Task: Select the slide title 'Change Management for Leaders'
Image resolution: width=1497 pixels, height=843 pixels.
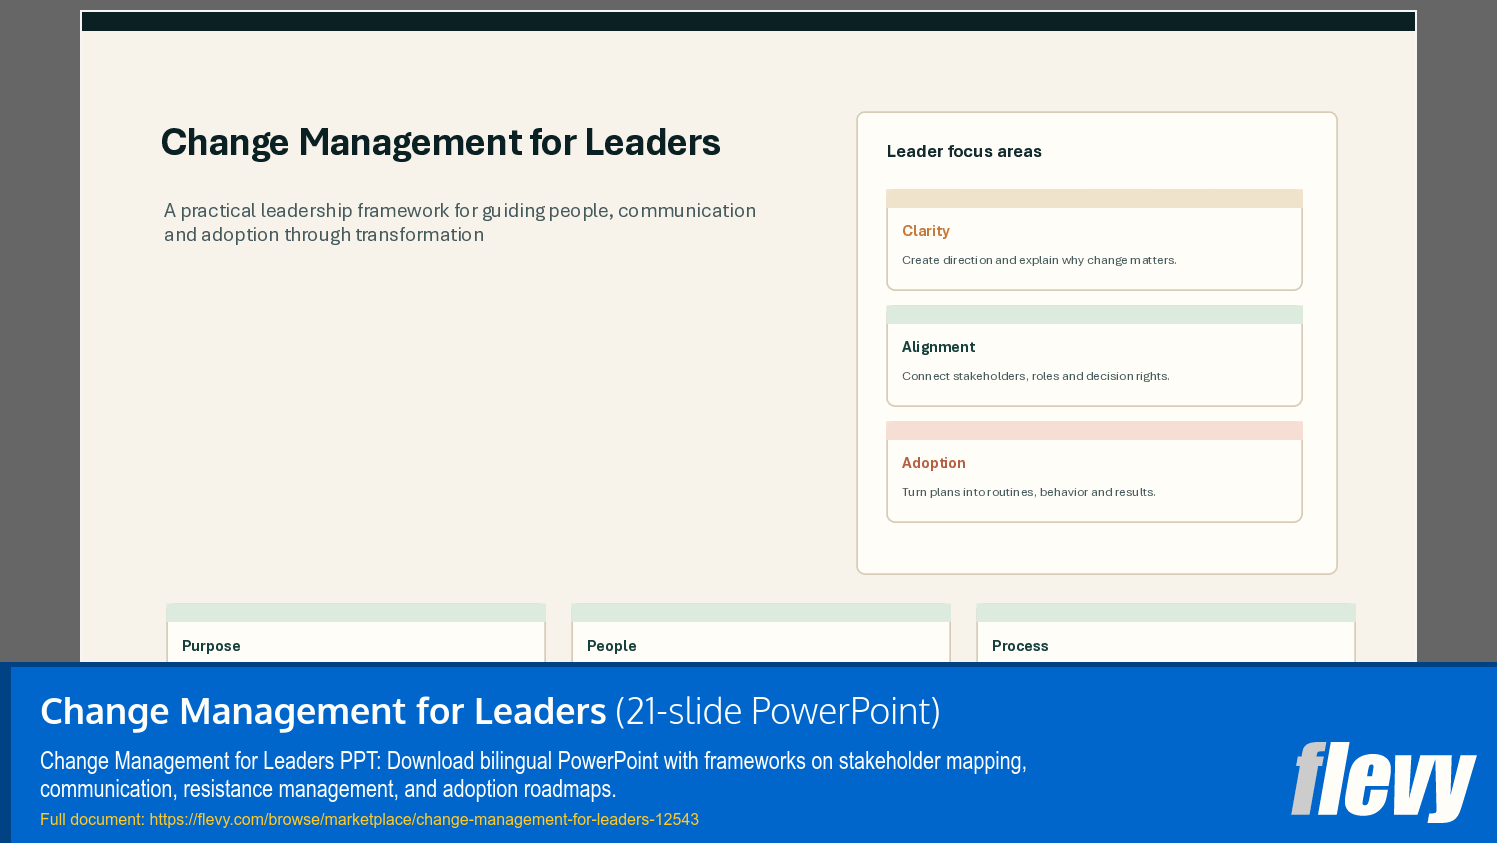Action: click(440, 143)
